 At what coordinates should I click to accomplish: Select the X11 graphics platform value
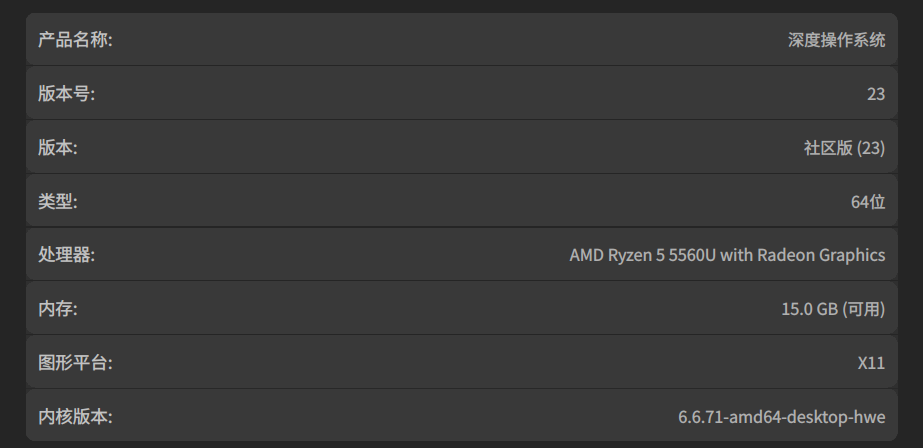click(x=871, y=363)
